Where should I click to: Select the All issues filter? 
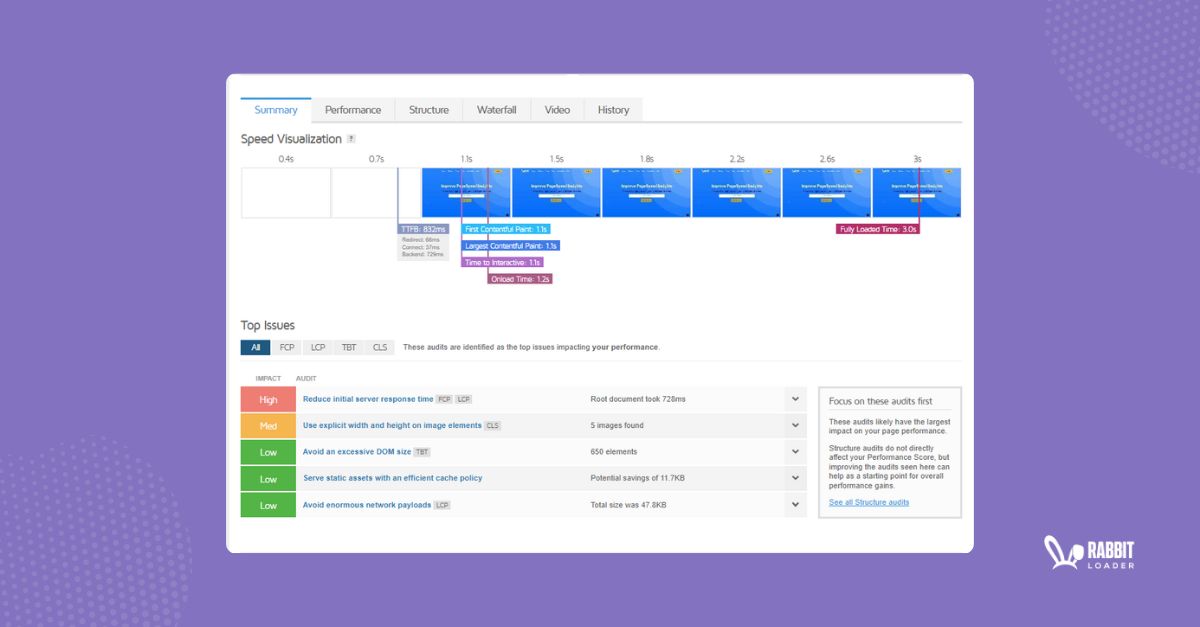point(255,347)
